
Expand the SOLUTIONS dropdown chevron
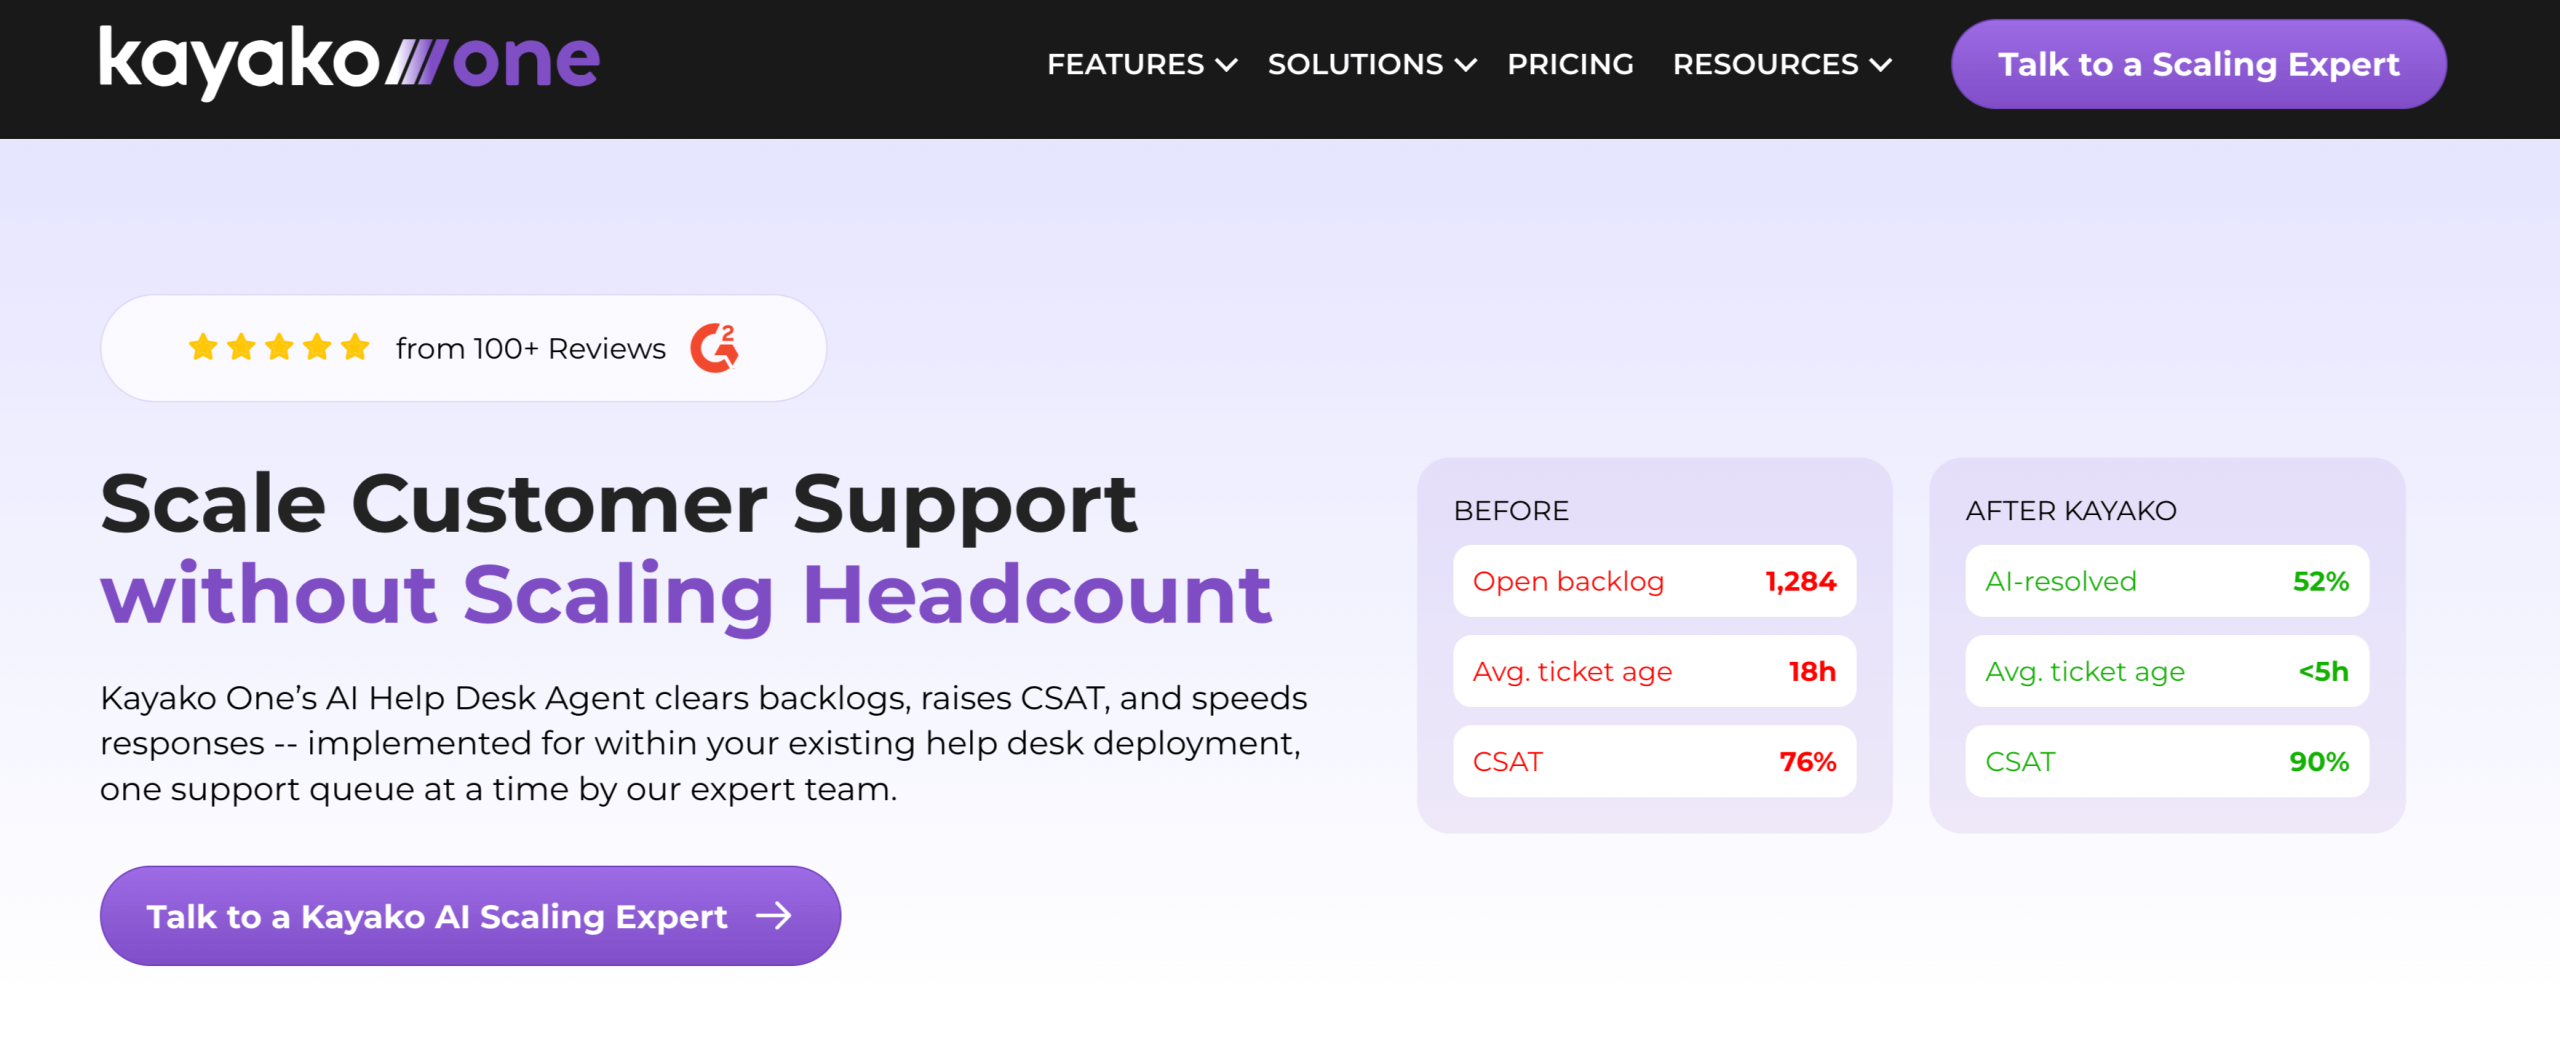click(x=1467, y=65)
